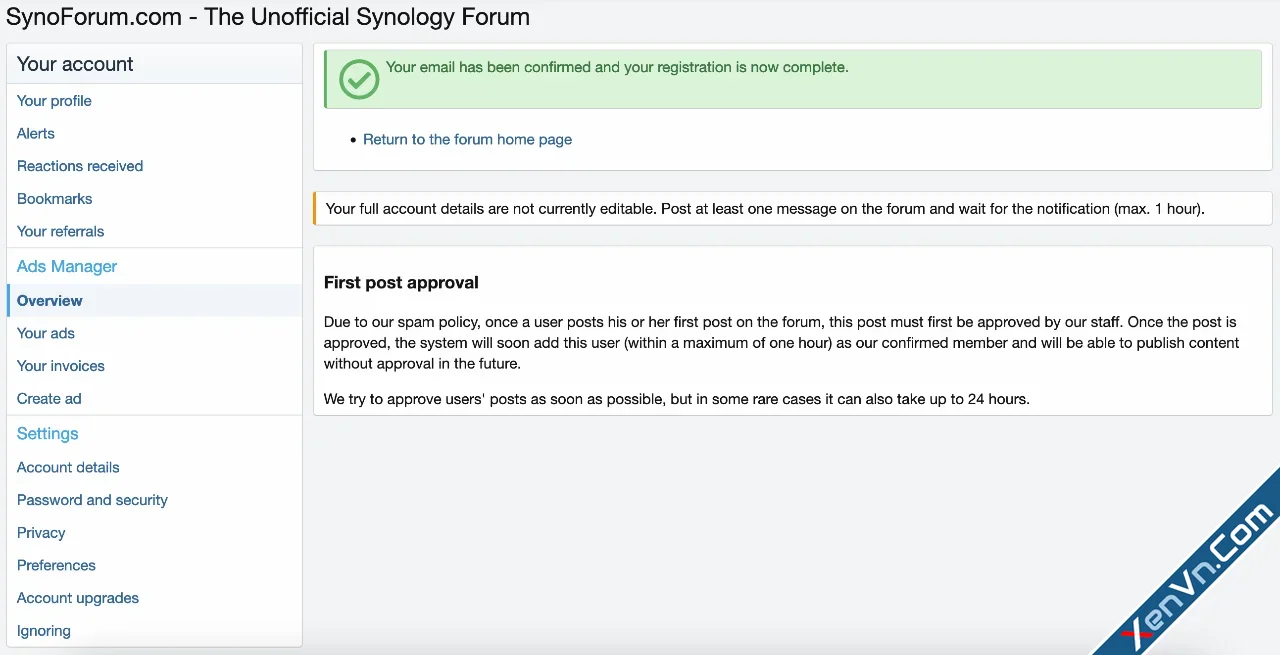This screenshot has width=1280, height=655.
Task: Open Password and security settings
Action: 92,500
